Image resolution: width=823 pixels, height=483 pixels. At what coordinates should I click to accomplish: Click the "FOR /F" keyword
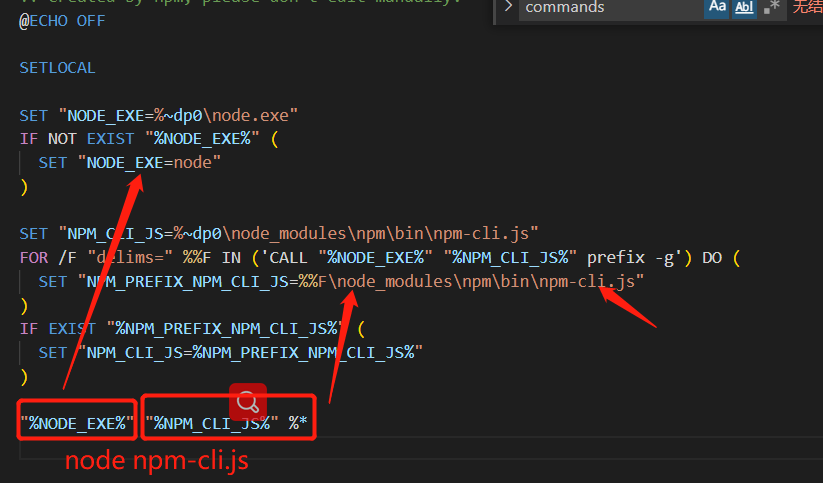(x=48, y=258)
